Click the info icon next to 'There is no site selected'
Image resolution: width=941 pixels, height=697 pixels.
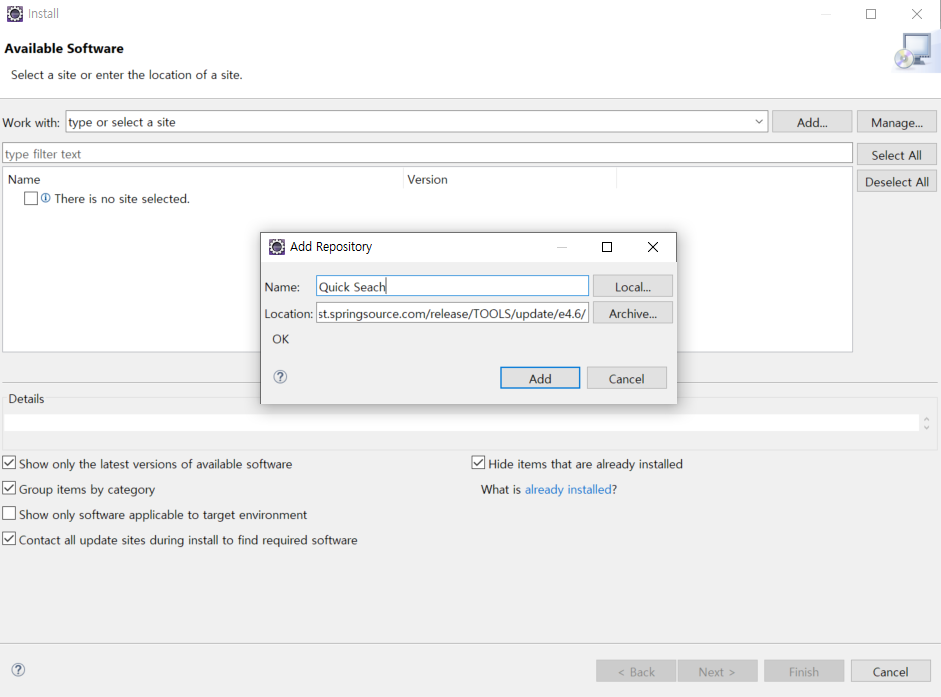[x=46, y=198]
